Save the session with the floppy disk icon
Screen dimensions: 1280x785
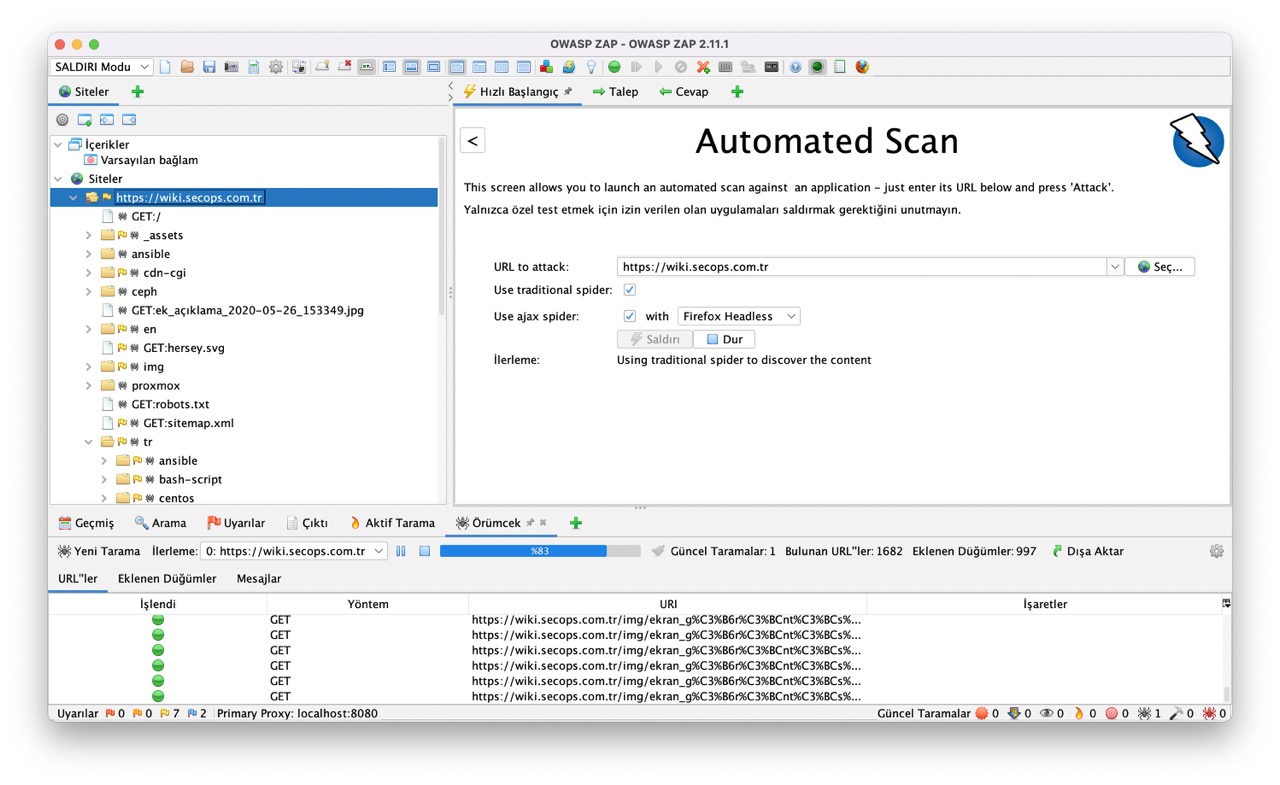tap(209, 67)
